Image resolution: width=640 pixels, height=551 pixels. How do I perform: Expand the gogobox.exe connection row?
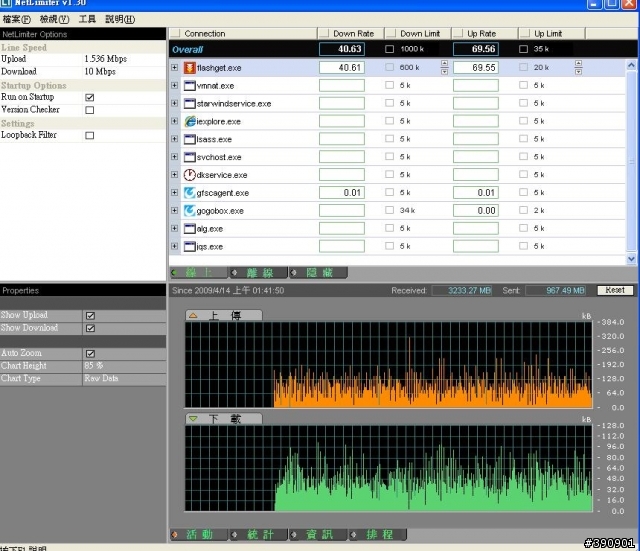point(175,211)
